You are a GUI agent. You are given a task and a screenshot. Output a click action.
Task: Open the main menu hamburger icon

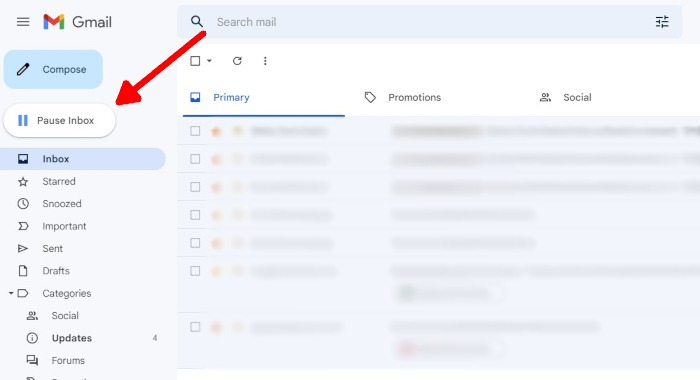pos(23,22)
